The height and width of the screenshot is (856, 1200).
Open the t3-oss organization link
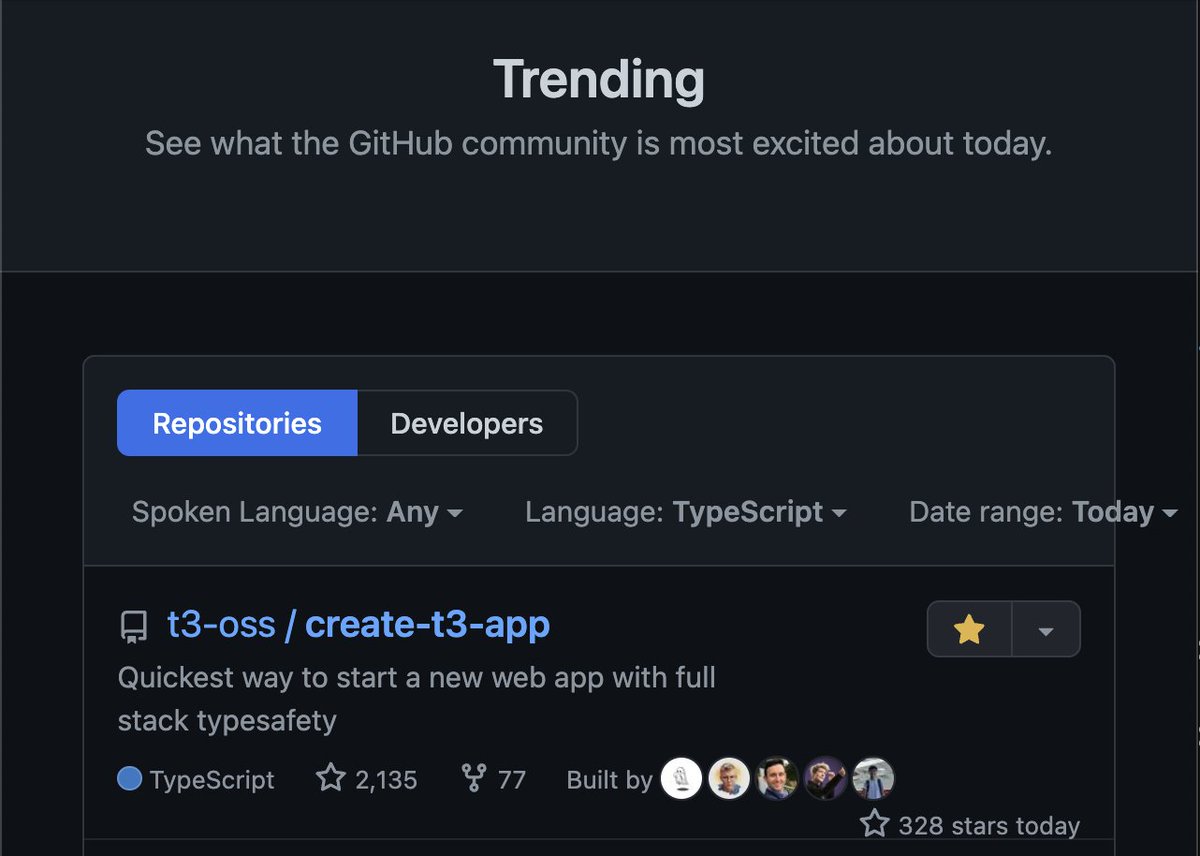[x=221, y=625]
